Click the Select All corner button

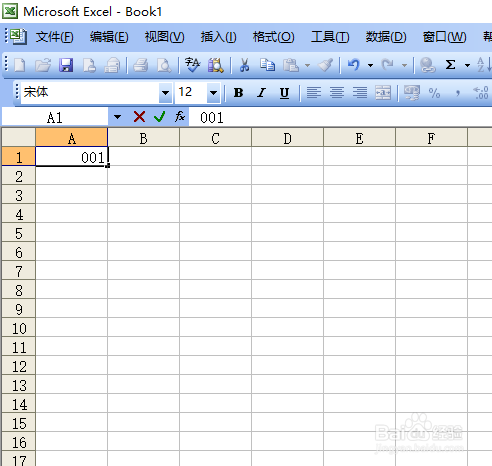tap(19, 138)
